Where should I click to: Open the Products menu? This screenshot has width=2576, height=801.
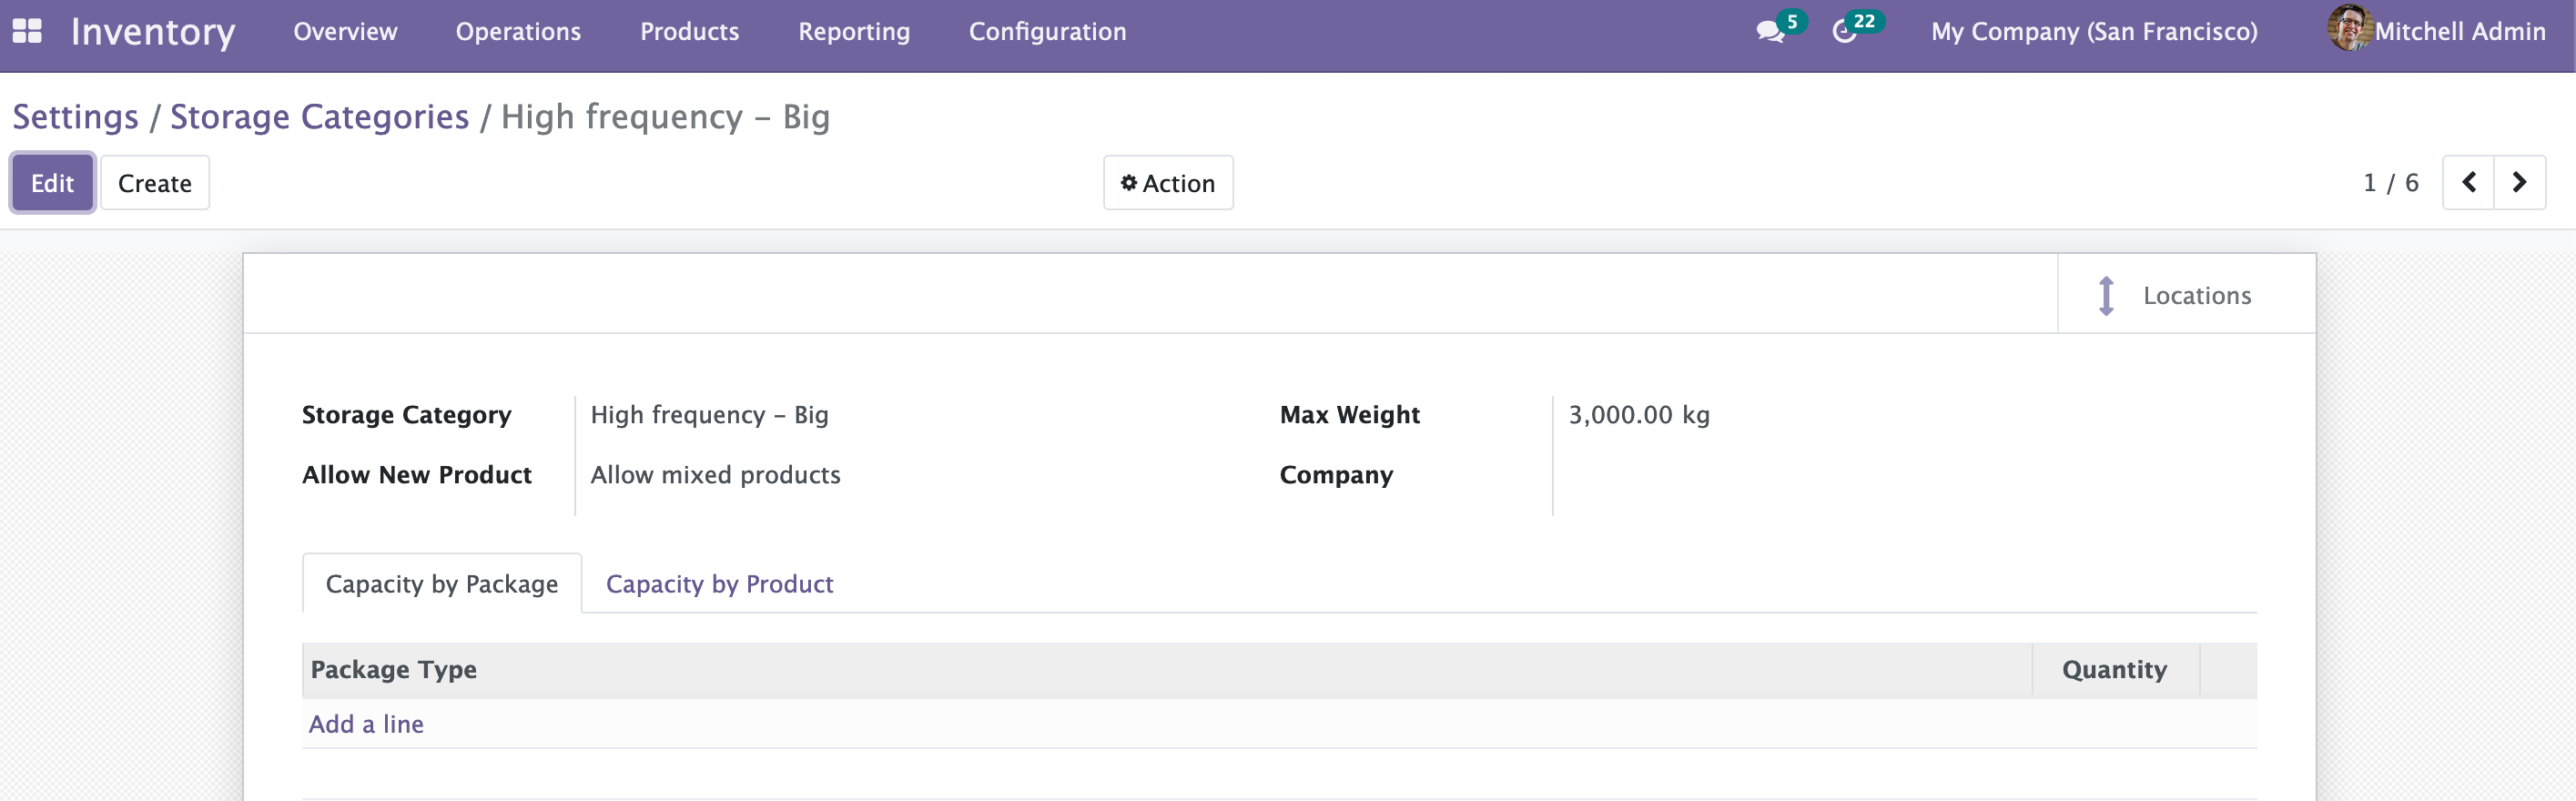pyautogui.click(x=689, y=32)
